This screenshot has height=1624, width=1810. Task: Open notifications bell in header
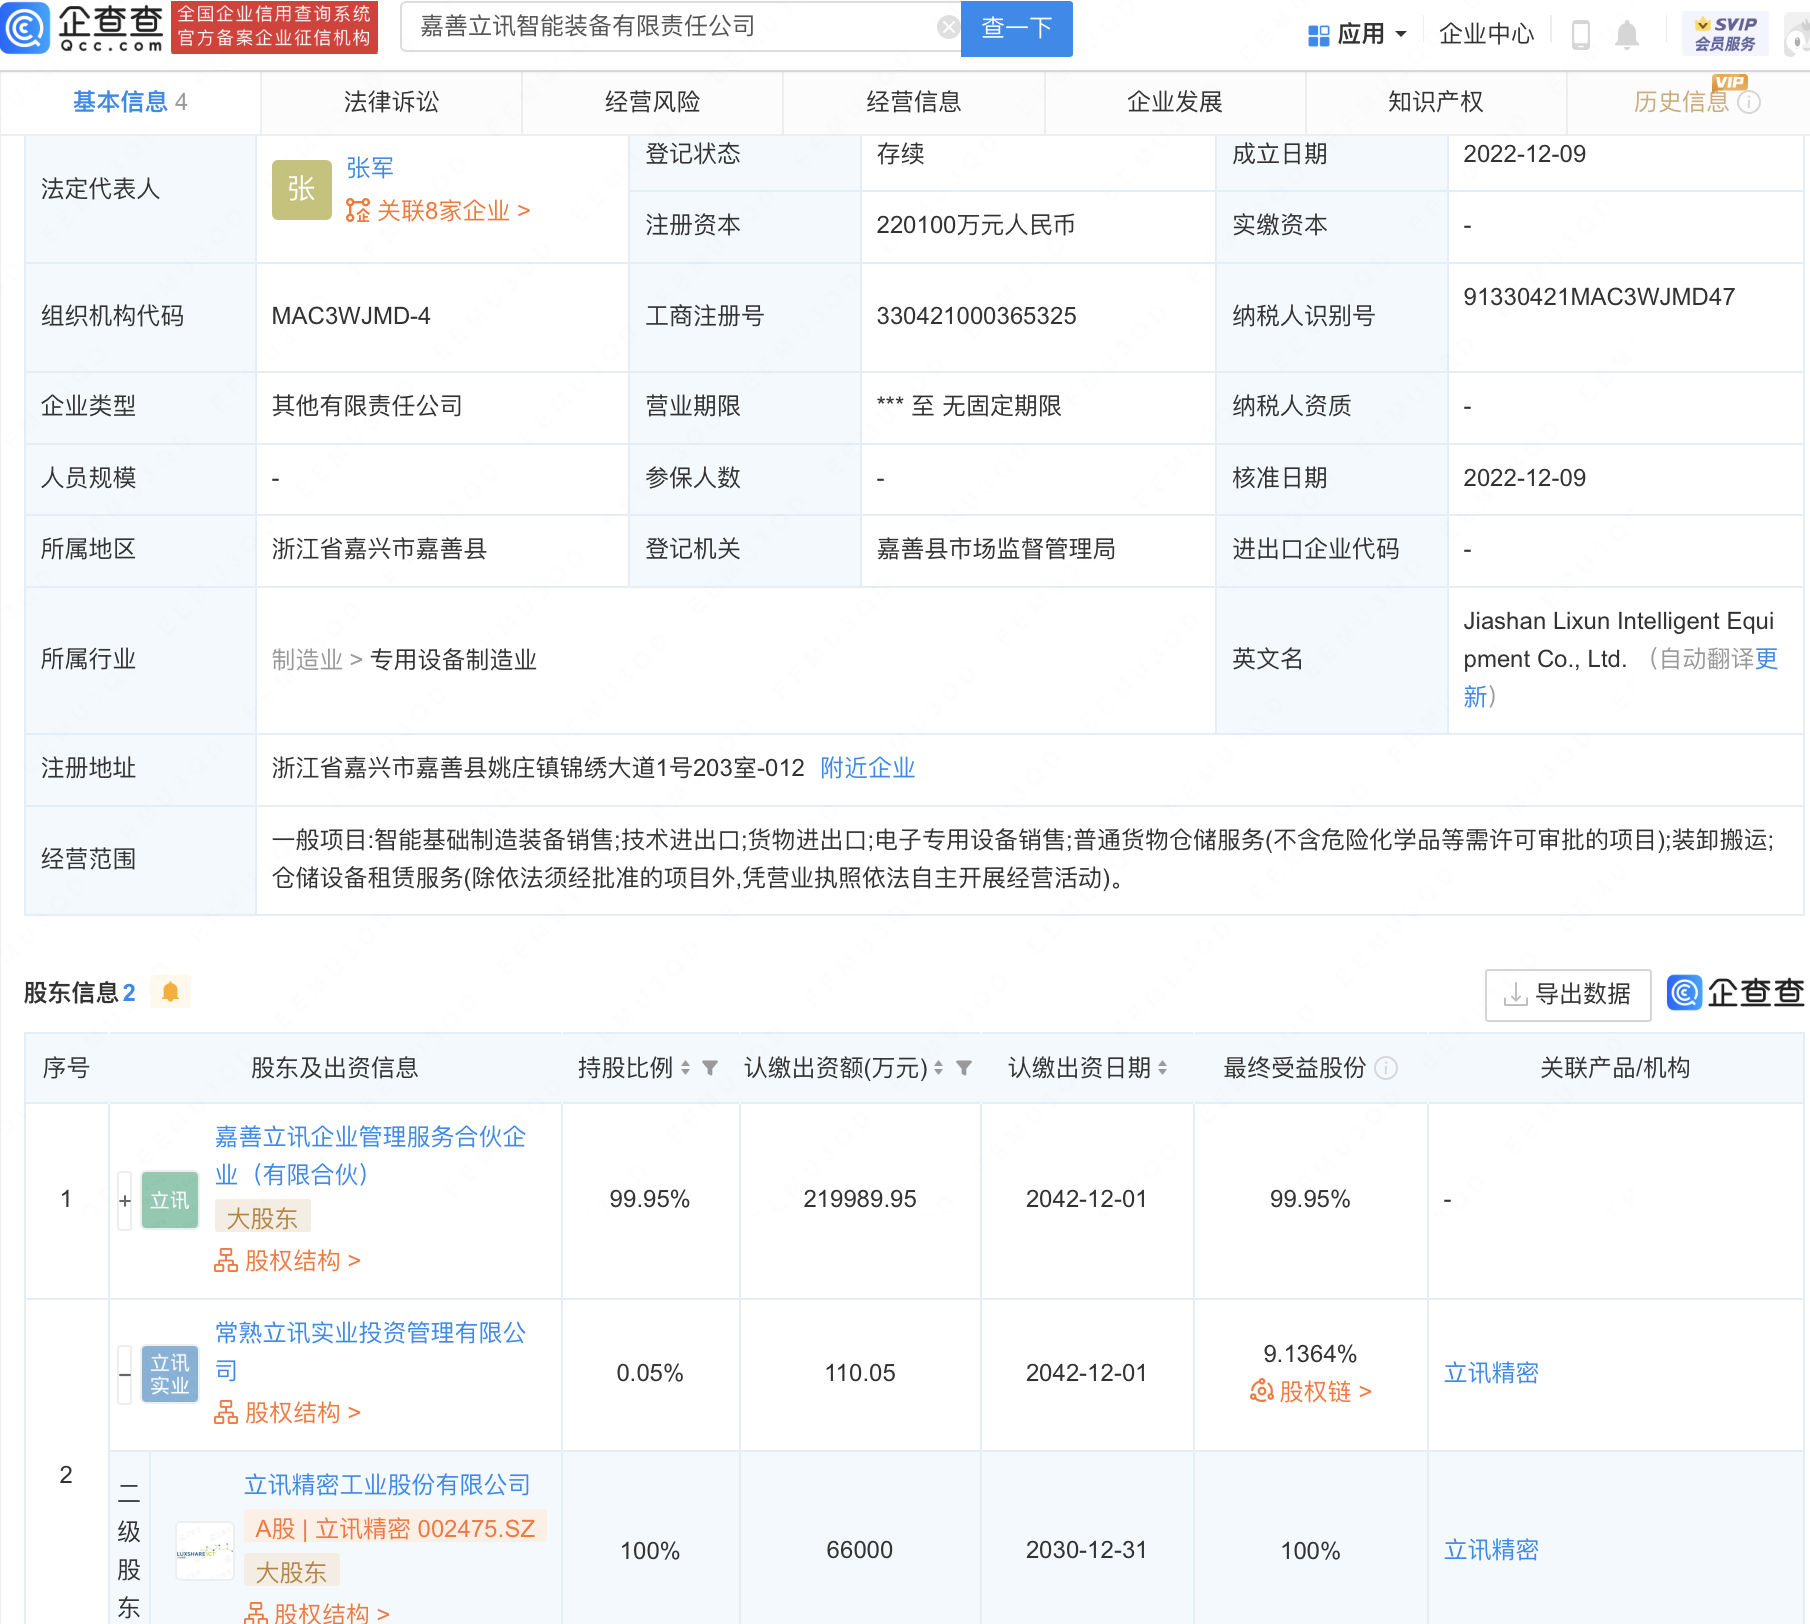[x=1627, y=35]
